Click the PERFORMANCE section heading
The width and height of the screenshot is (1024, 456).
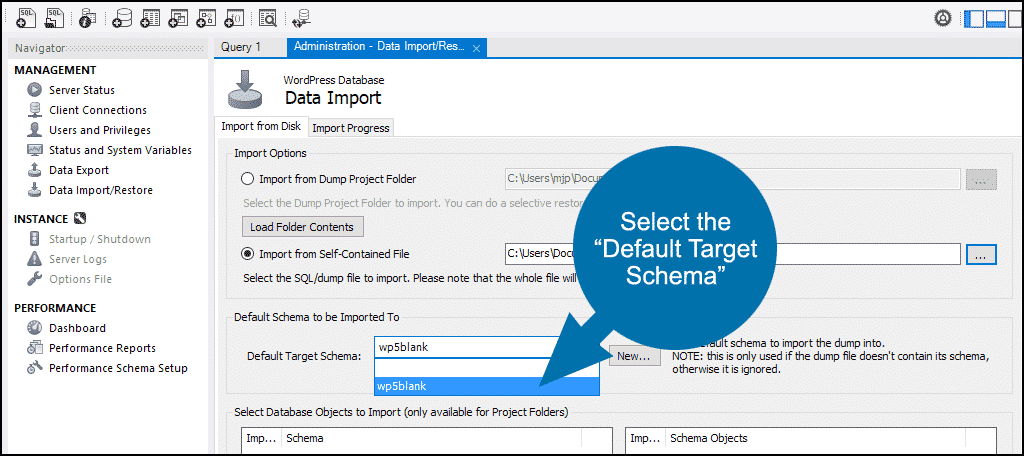coord(56,308)
